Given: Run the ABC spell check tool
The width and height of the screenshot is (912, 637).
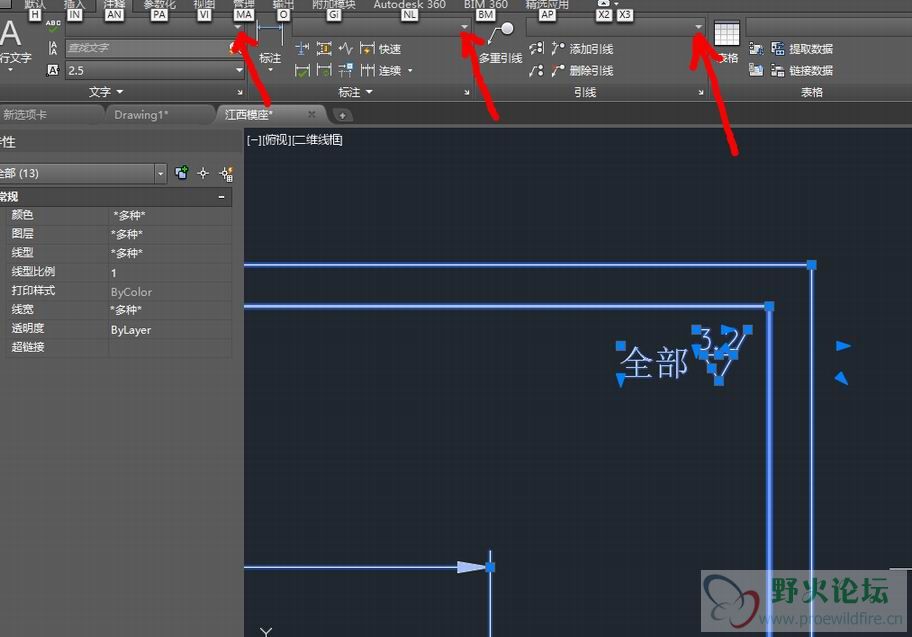Looking at the screenshot, I should pyautogui.click(x=53, y=26).
